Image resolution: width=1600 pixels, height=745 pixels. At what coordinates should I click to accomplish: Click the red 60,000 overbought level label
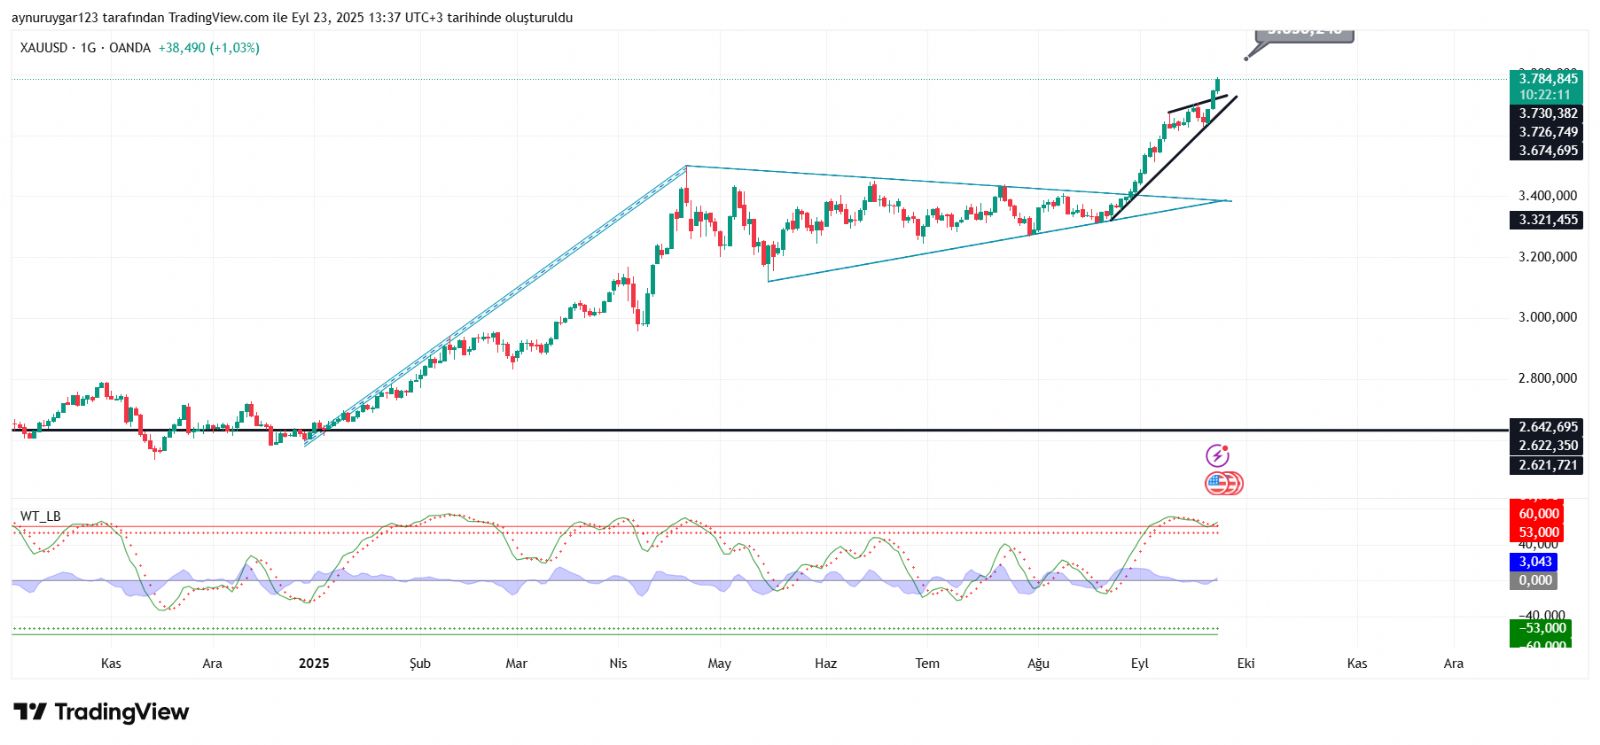(1538, 514)
